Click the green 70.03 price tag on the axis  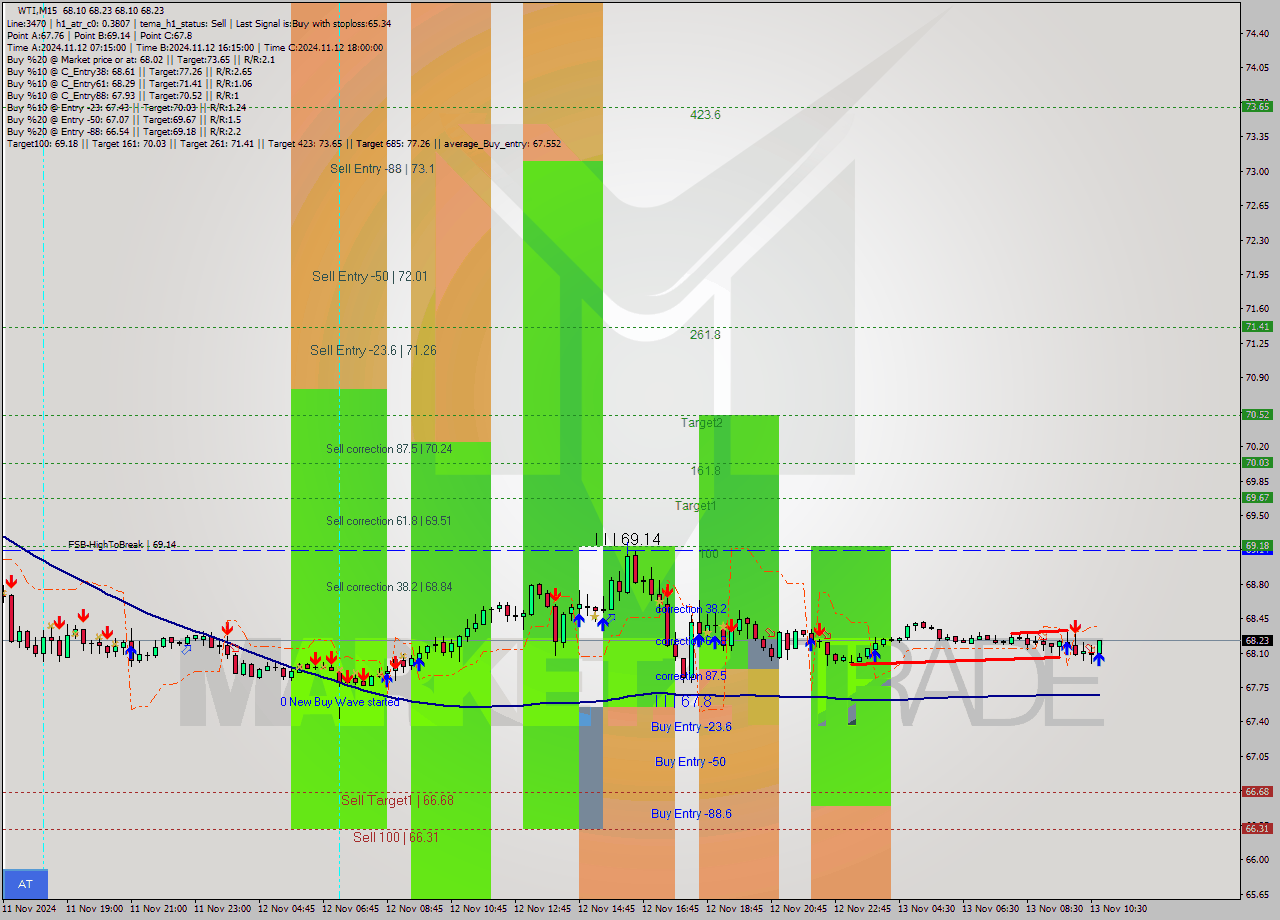[x=1257, y=463]
